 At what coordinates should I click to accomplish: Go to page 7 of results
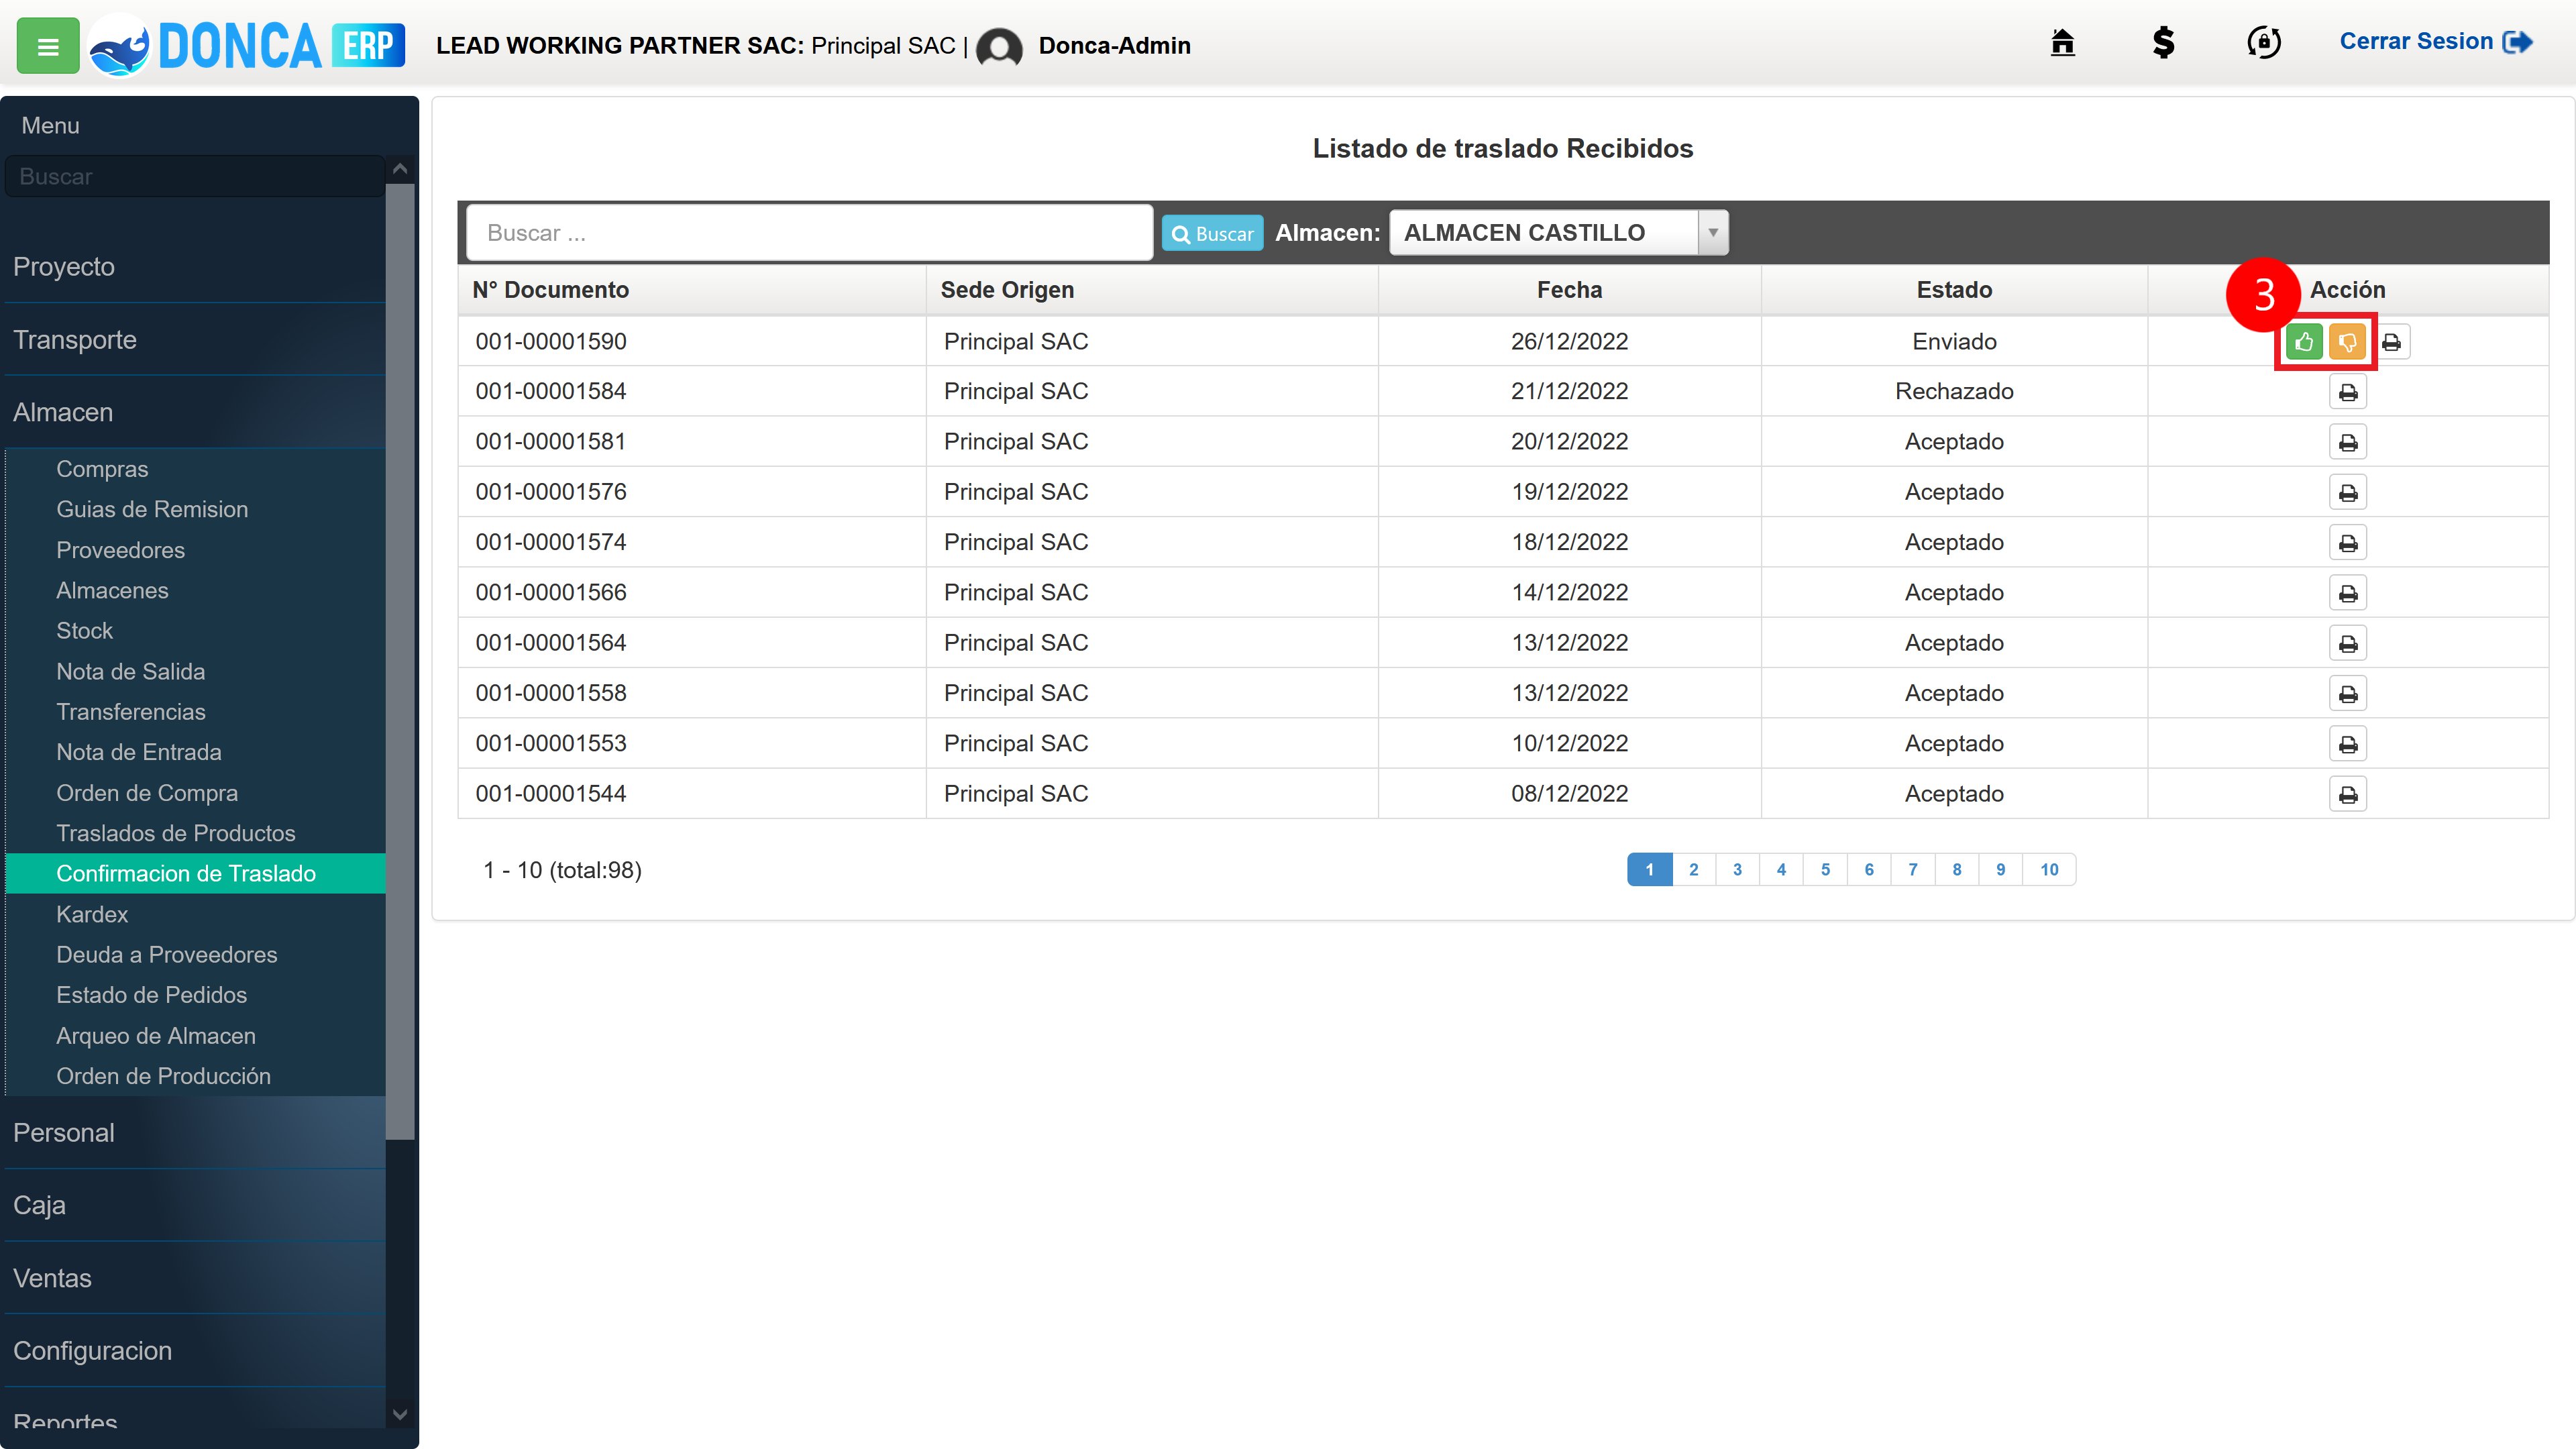point(1912,870)
